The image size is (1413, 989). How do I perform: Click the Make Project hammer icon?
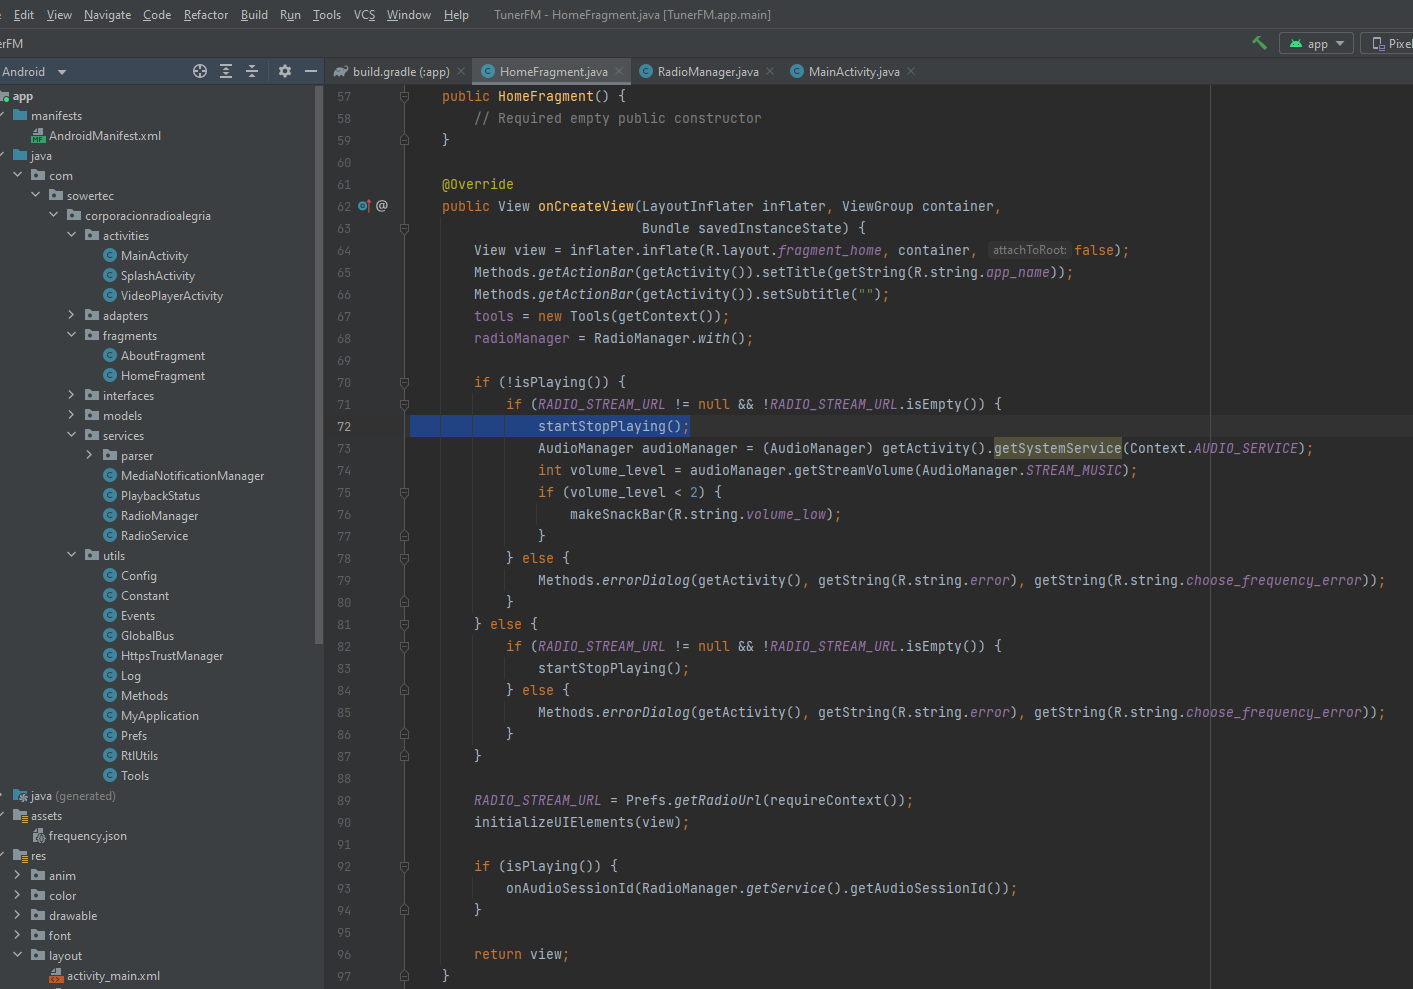pos(1259,43)
